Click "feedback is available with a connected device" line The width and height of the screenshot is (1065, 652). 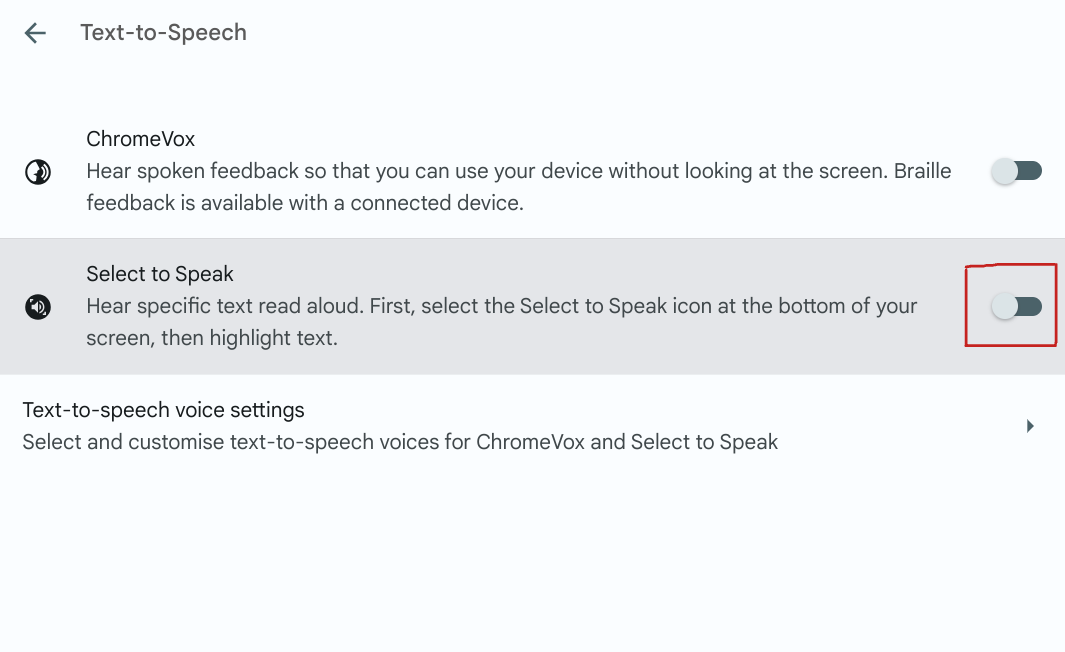click(x=305, y=203)
